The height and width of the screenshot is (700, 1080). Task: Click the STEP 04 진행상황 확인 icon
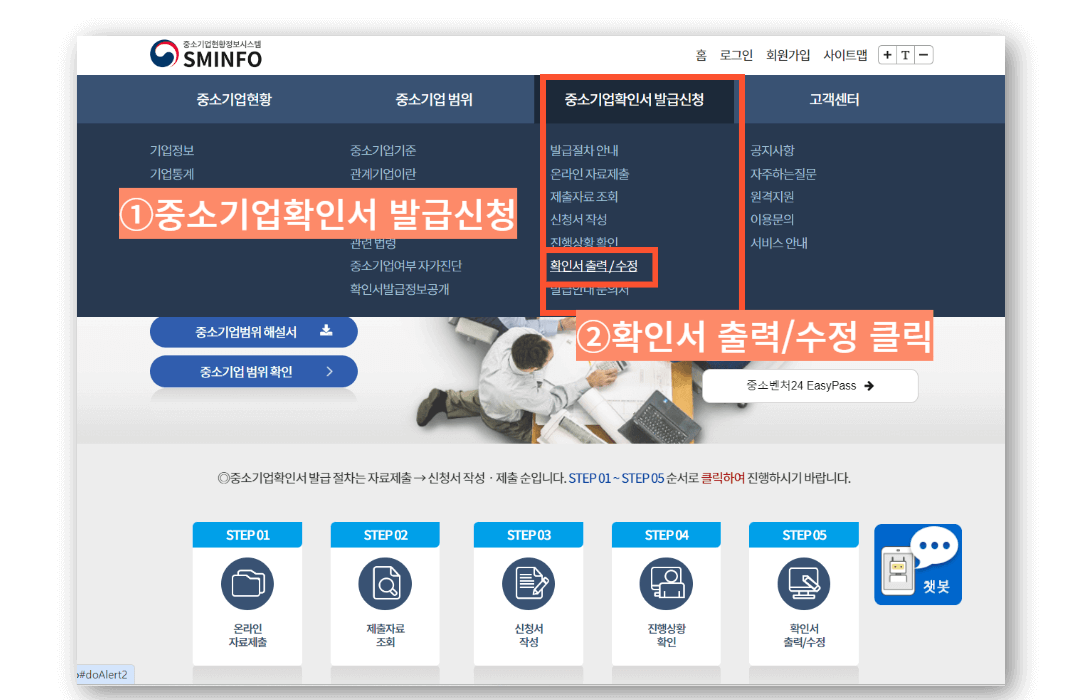[666, 583]
